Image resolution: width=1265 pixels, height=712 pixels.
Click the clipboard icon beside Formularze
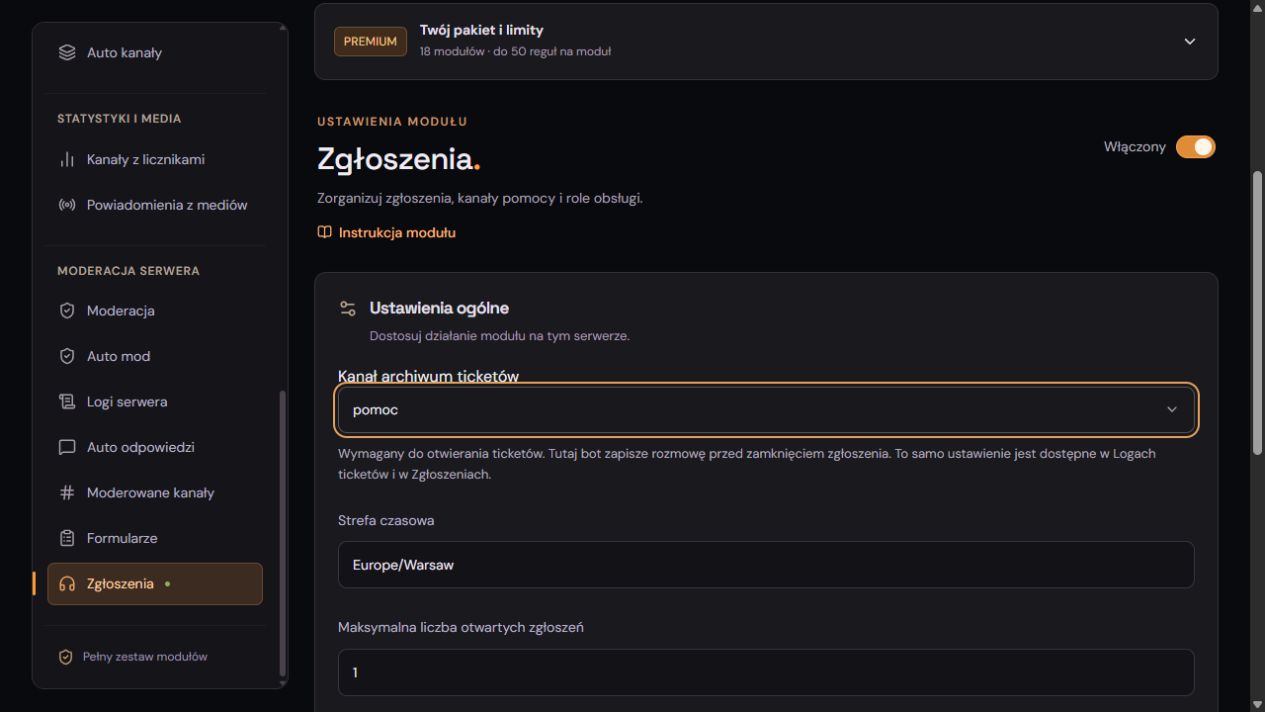[67, 538]
